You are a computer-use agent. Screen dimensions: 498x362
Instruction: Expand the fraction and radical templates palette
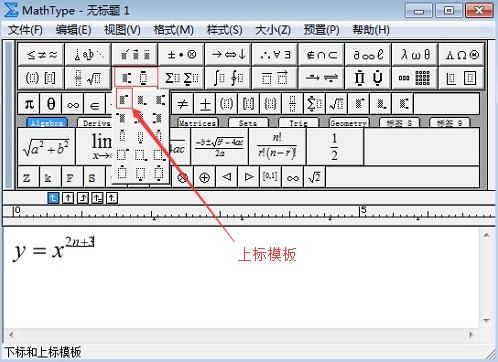(x=88, y=78)
